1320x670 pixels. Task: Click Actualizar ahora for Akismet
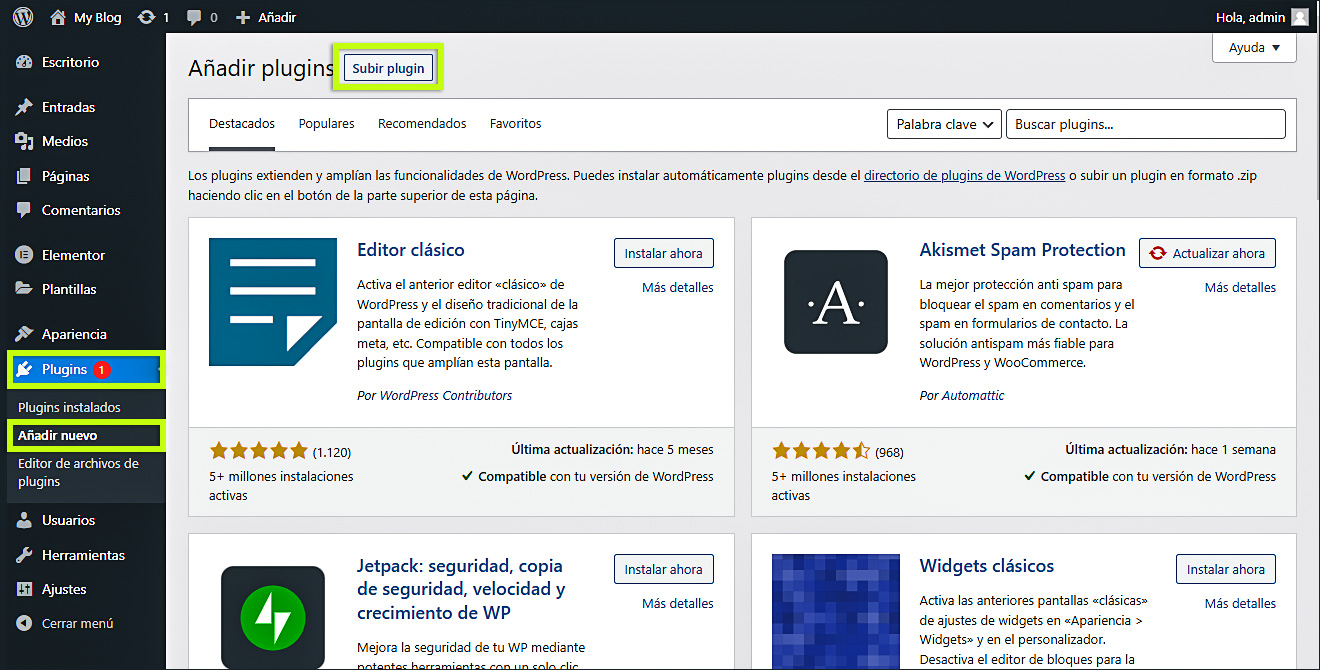(x=1208, y=254)
